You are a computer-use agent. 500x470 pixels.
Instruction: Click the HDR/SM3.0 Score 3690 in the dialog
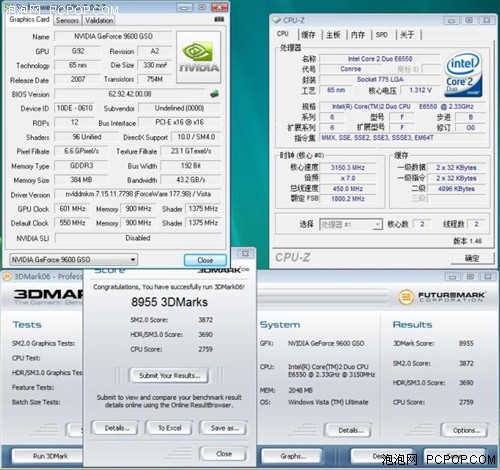click(205, 334)
